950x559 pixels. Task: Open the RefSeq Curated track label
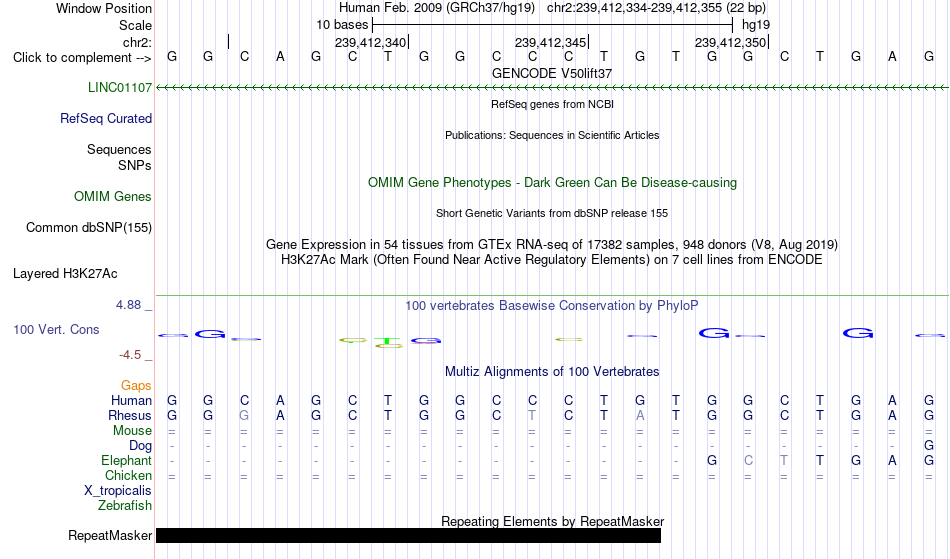click(x=105, y=119)
